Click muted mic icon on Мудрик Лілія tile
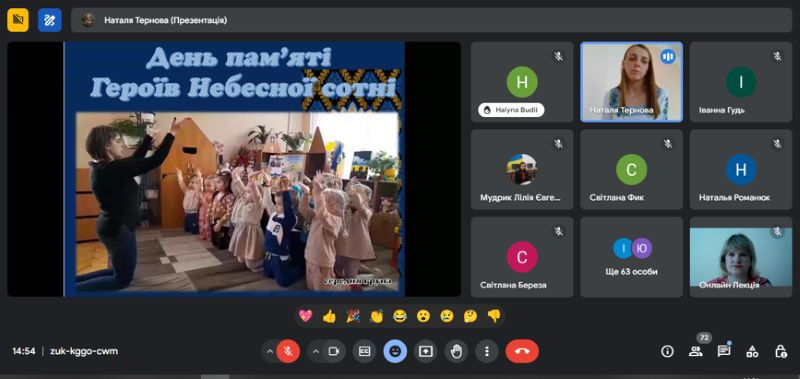 pyautogui.click(x=559, y=144)
